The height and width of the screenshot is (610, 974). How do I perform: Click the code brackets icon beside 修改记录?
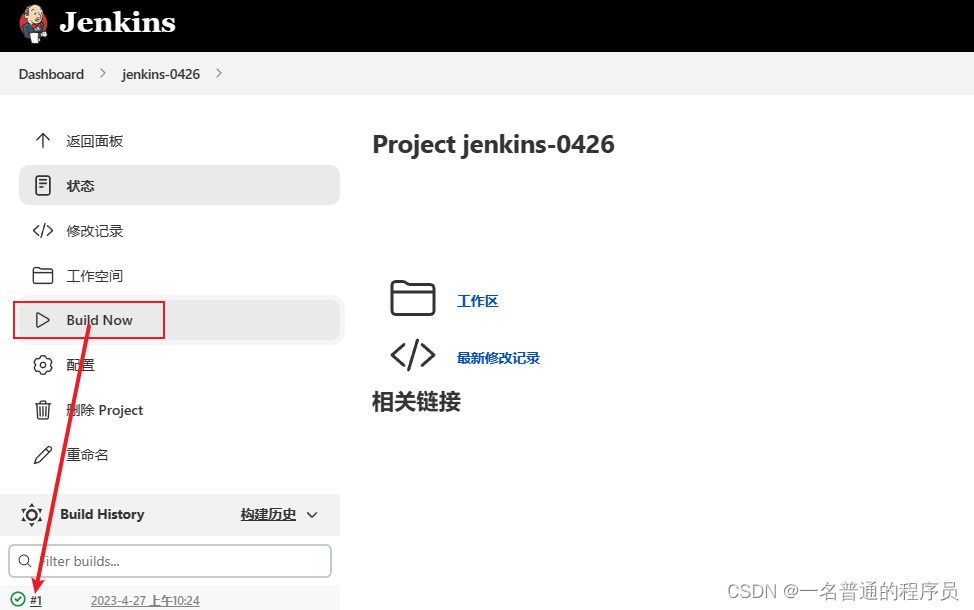pos(42,230)
